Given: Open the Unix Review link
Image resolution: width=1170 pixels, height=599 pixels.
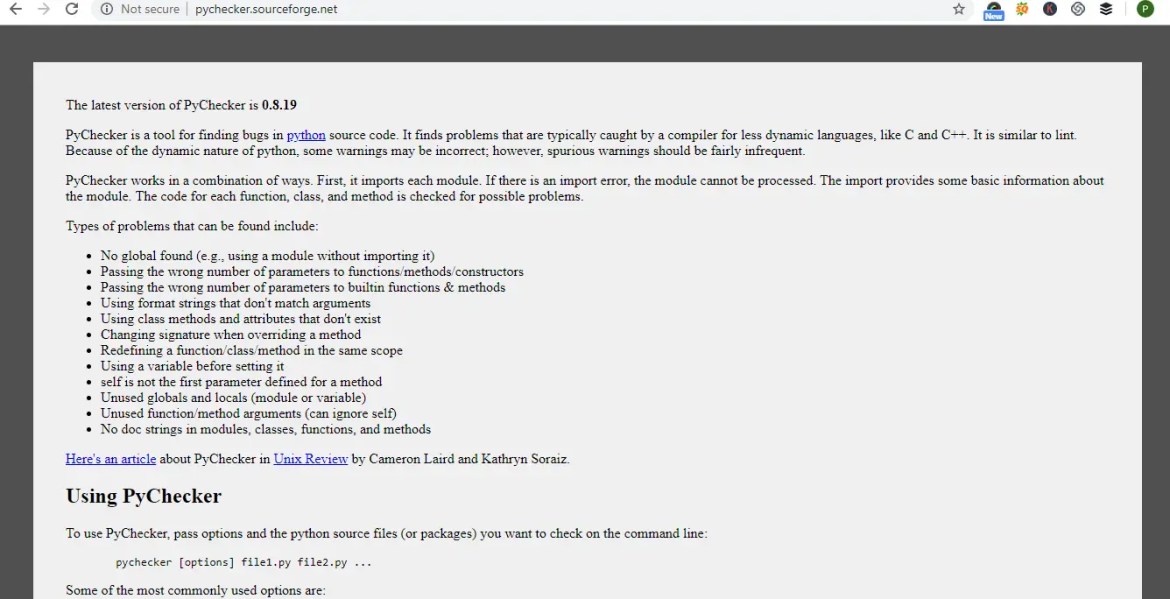Looking at the screenshot, I should point(310,459).
